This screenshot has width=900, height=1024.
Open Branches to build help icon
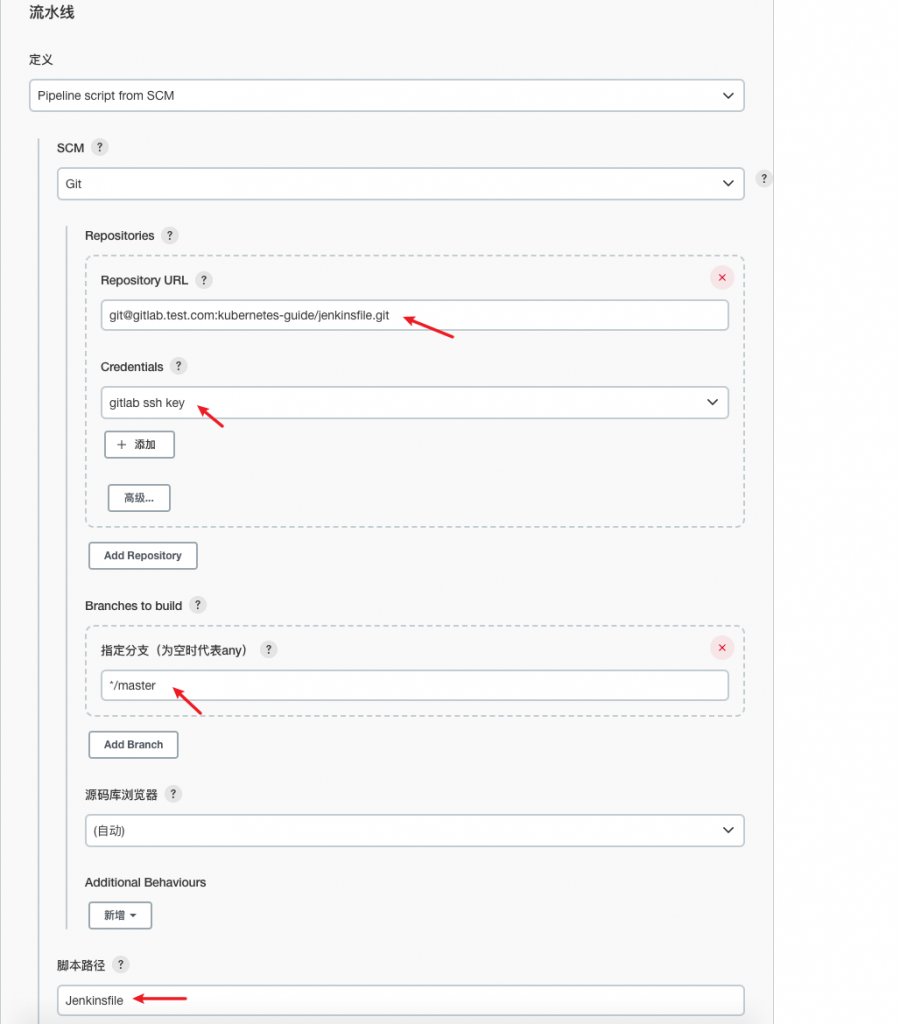[198, 605]
